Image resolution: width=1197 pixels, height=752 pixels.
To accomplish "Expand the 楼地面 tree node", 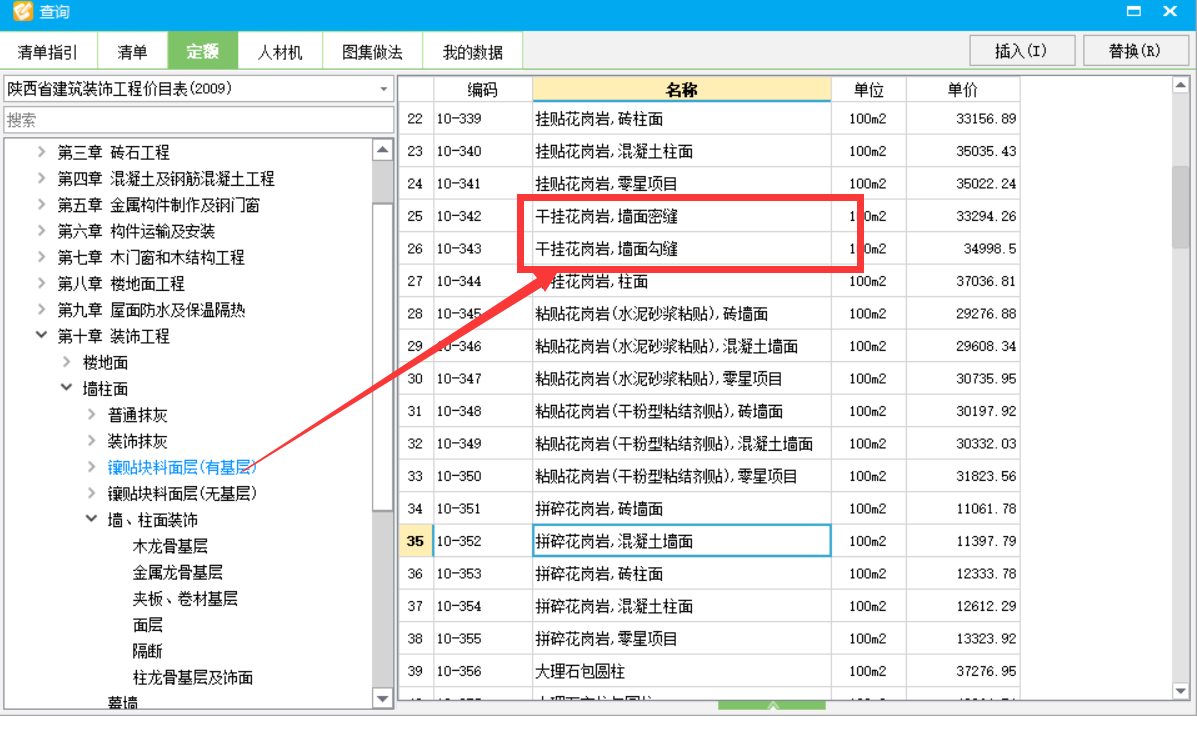I will click(65, 362).
